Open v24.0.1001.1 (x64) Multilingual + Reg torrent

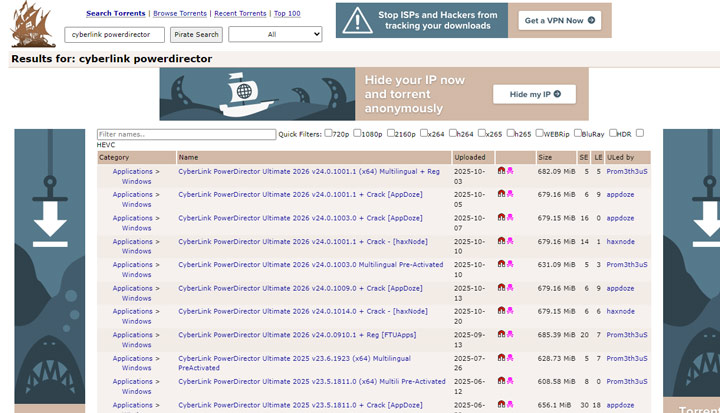[309, 171]
